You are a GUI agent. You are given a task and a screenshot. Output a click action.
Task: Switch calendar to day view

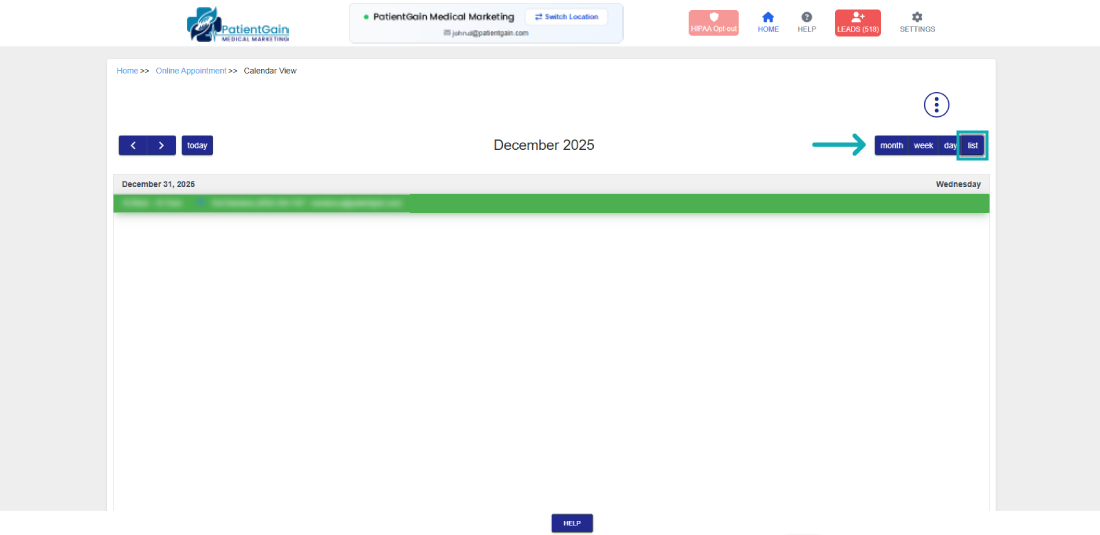point(949,145)
